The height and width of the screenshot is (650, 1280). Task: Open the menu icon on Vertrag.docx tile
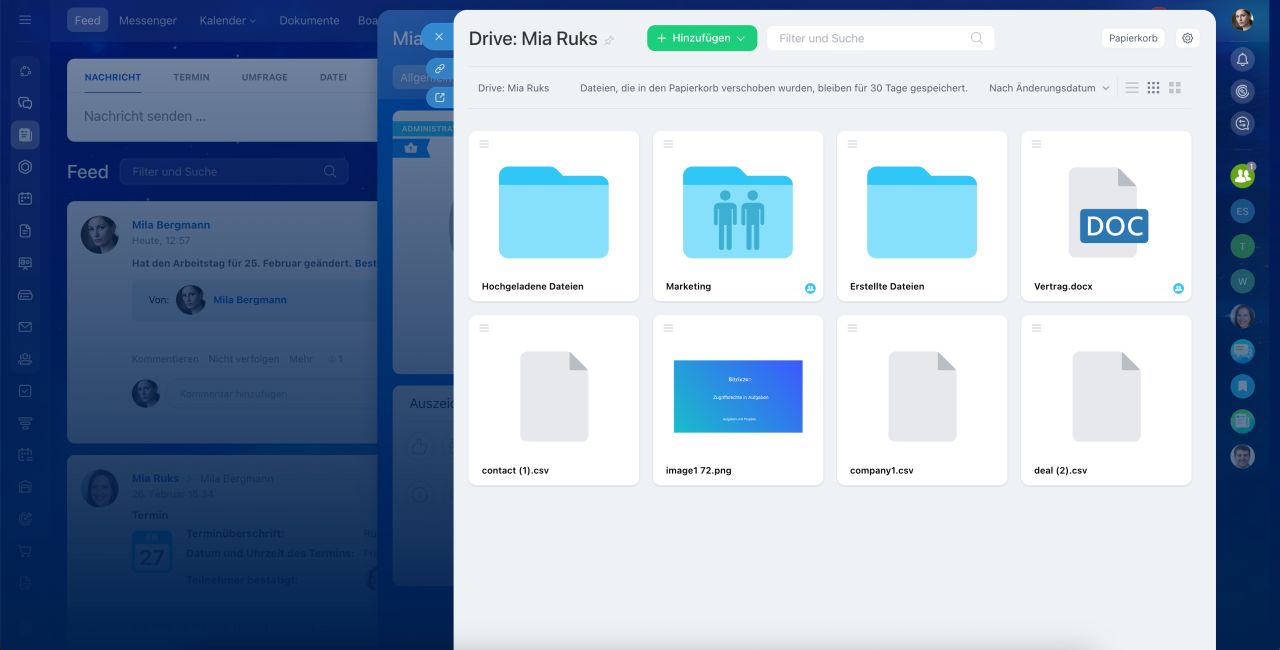click(x=1036, y=144)
